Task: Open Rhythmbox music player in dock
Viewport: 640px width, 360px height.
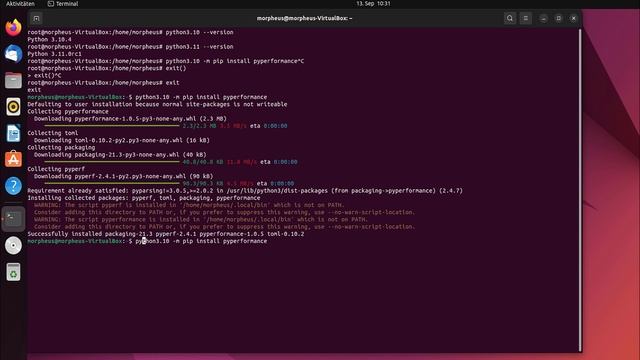Action: [13, 107]
